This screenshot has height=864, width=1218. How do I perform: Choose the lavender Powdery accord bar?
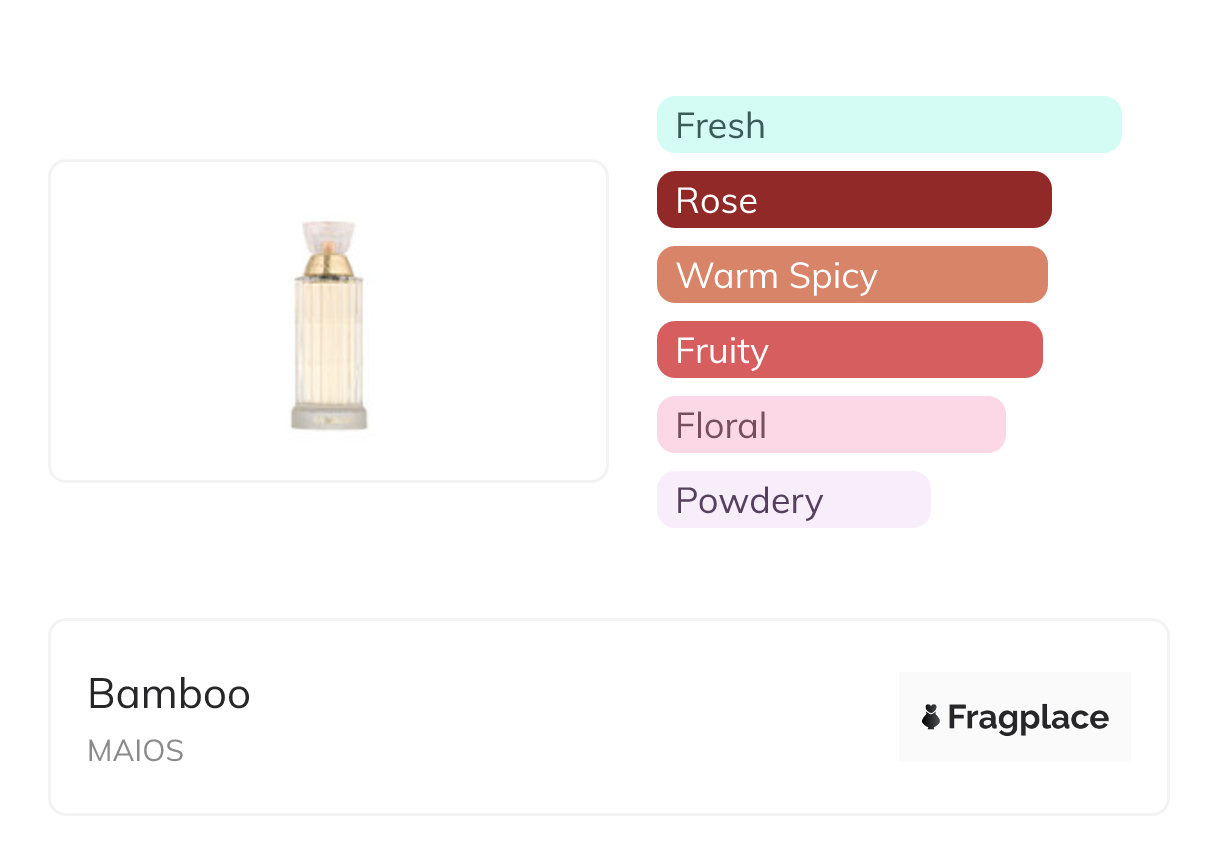pos(793,500)
